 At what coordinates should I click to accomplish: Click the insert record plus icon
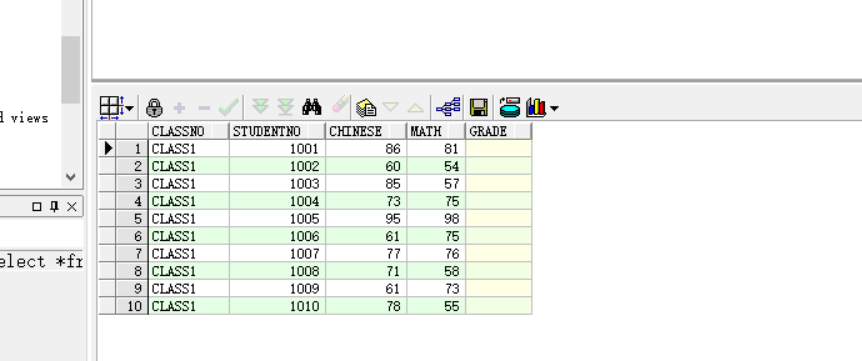(x=179, y=108)
